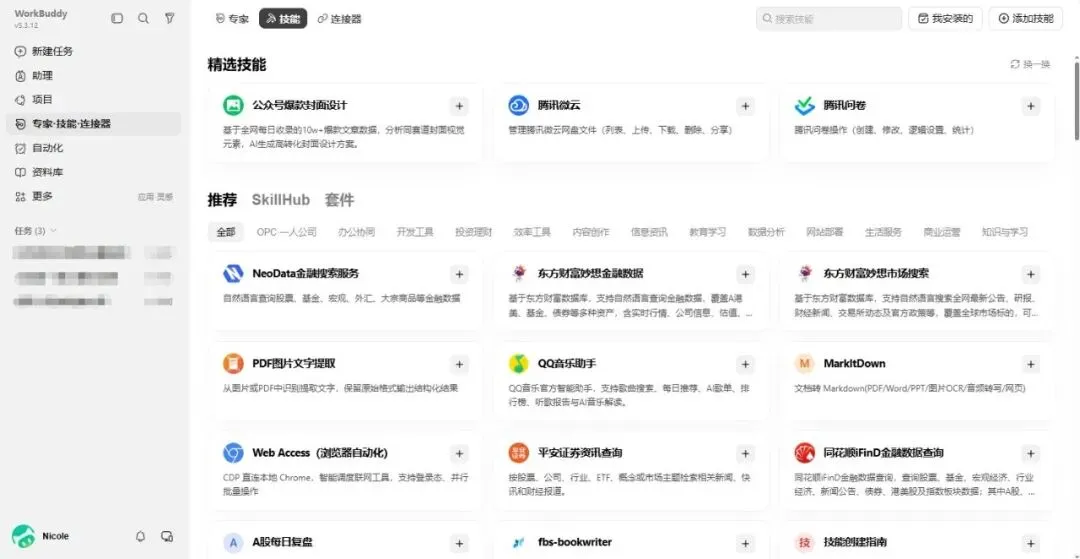Filter by 数据分析 category
This screenshot has height=559, width=1080.
click(767, 232)
